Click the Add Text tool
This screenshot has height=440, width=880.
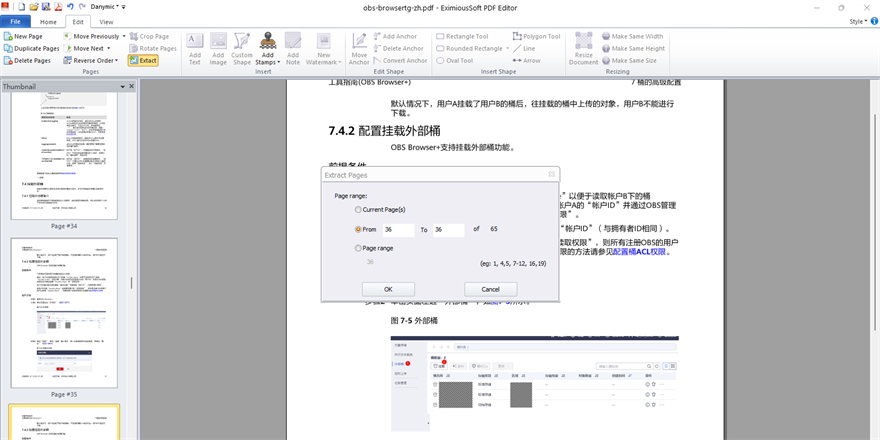click(195, 48)
